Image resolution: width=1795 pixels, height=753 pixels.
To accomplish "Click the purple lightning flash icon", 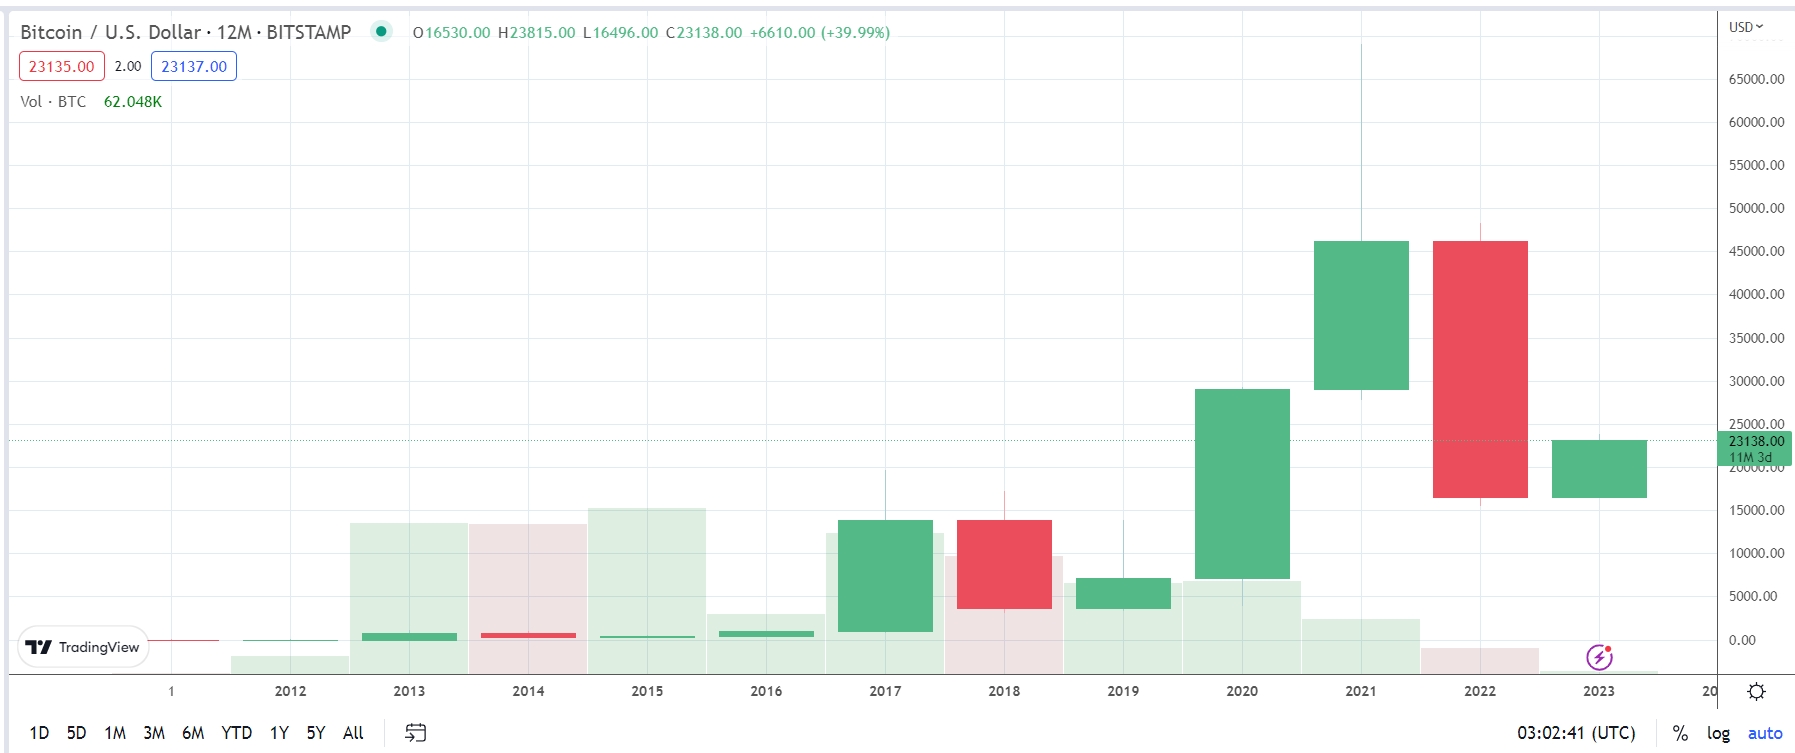I will (x=1599, y=657).
